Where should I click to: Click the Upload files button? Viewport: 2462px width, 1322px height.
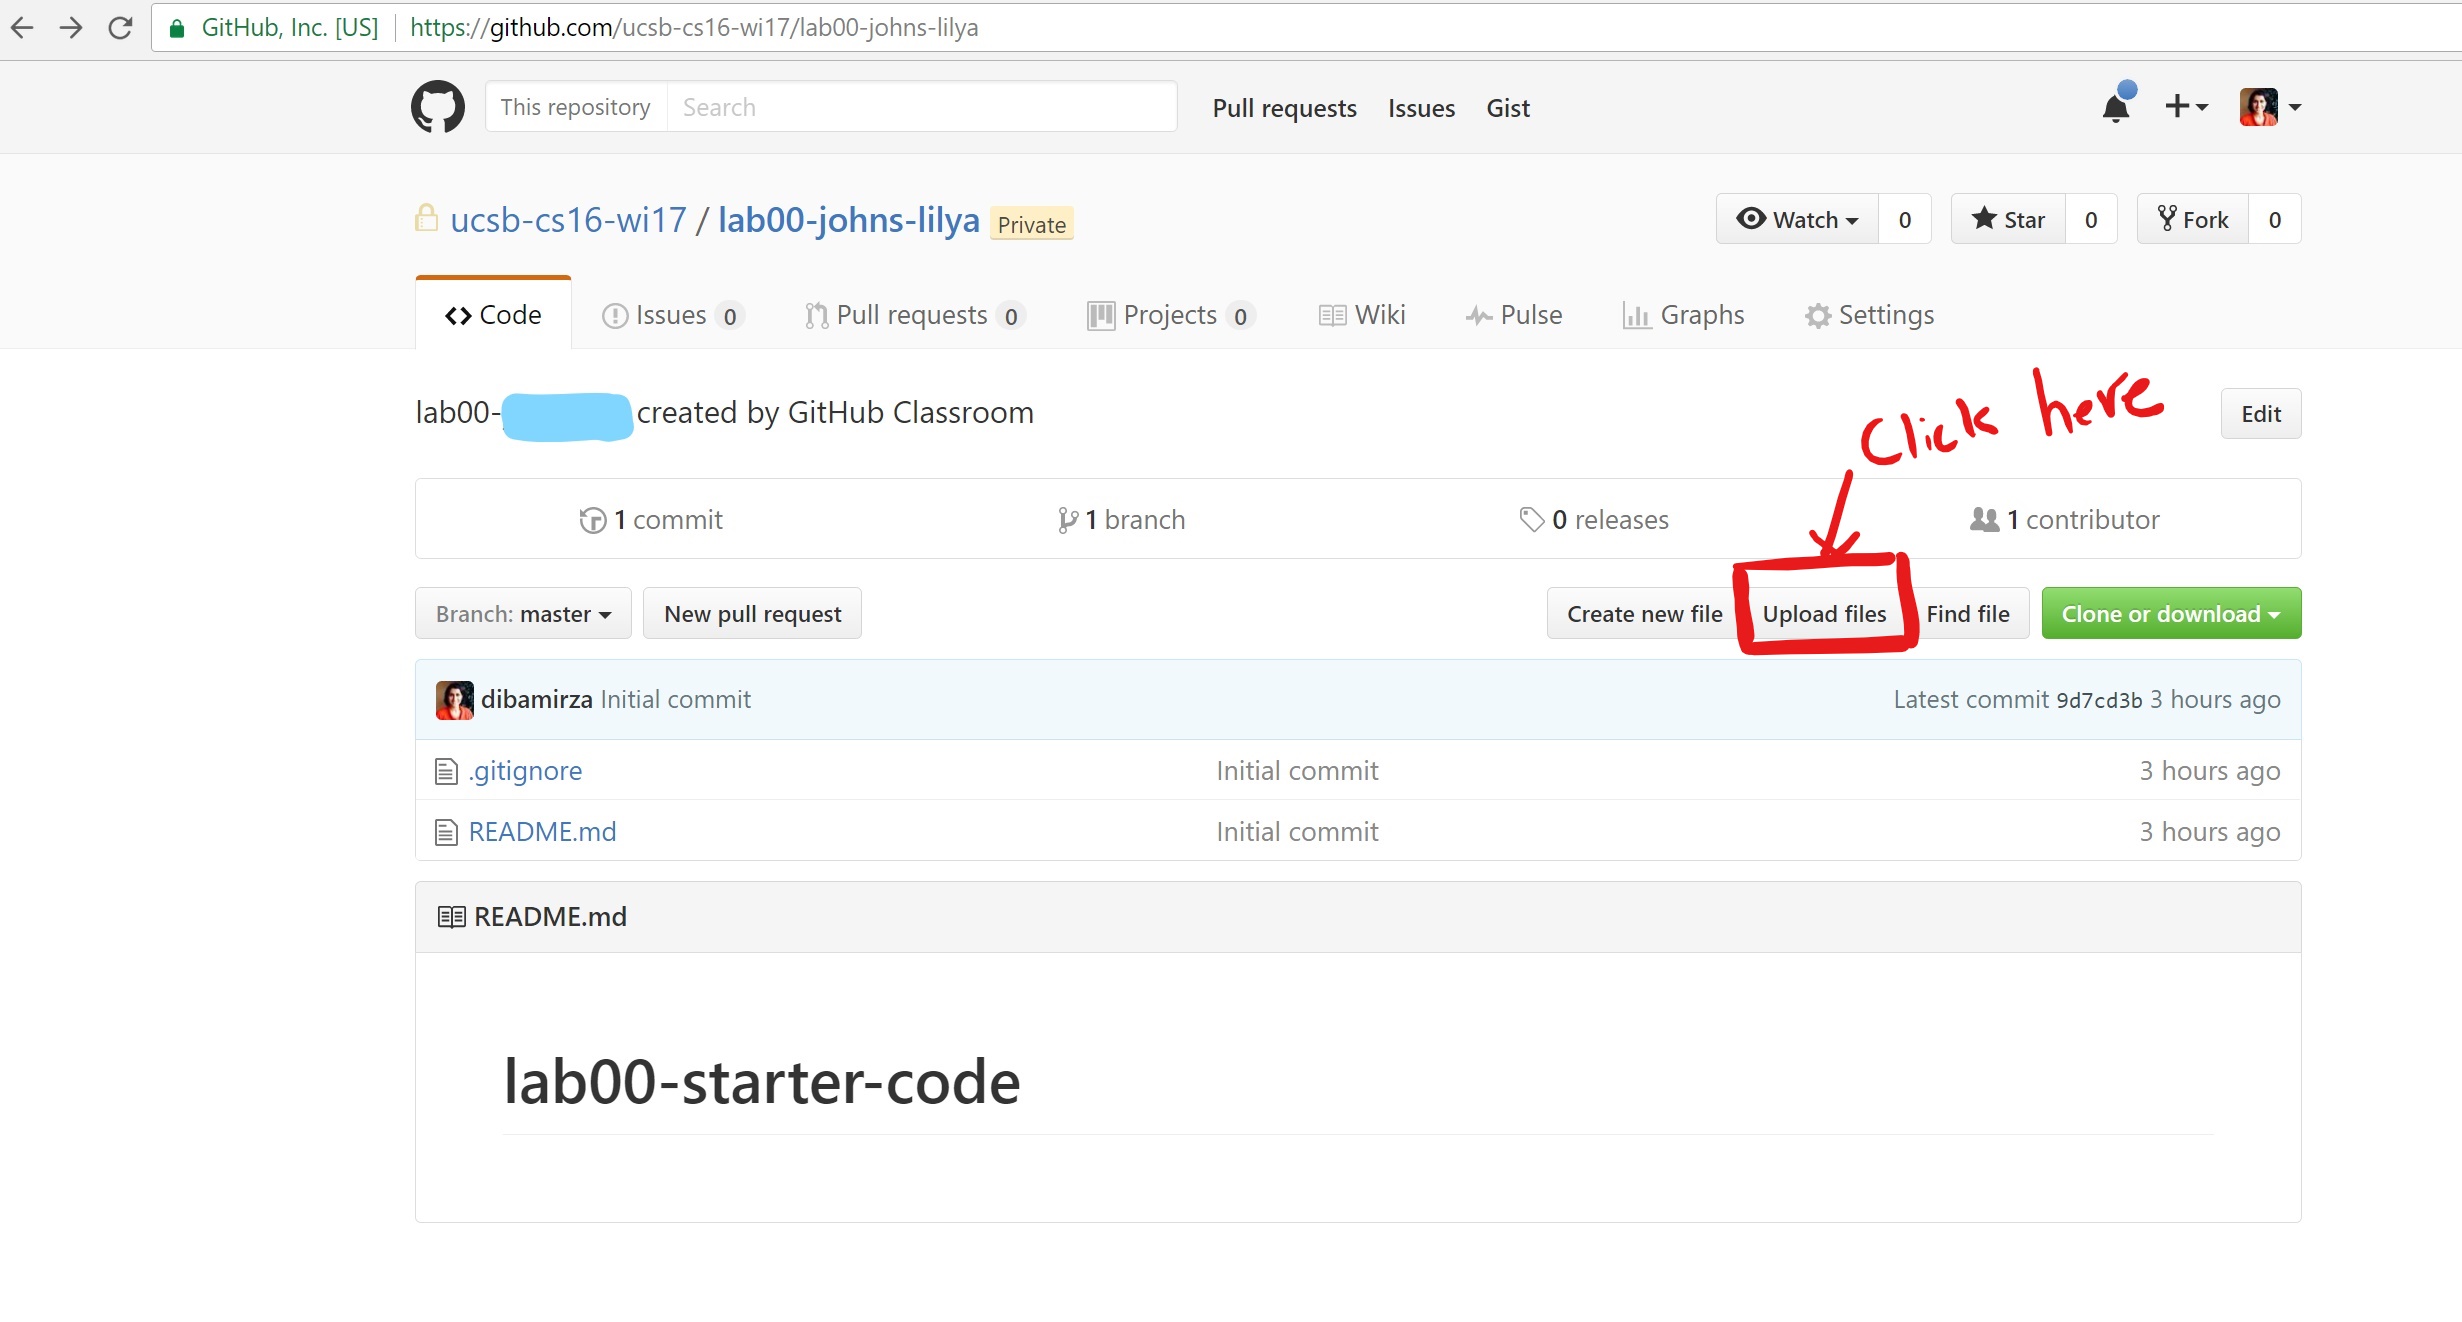[1824, 613]
